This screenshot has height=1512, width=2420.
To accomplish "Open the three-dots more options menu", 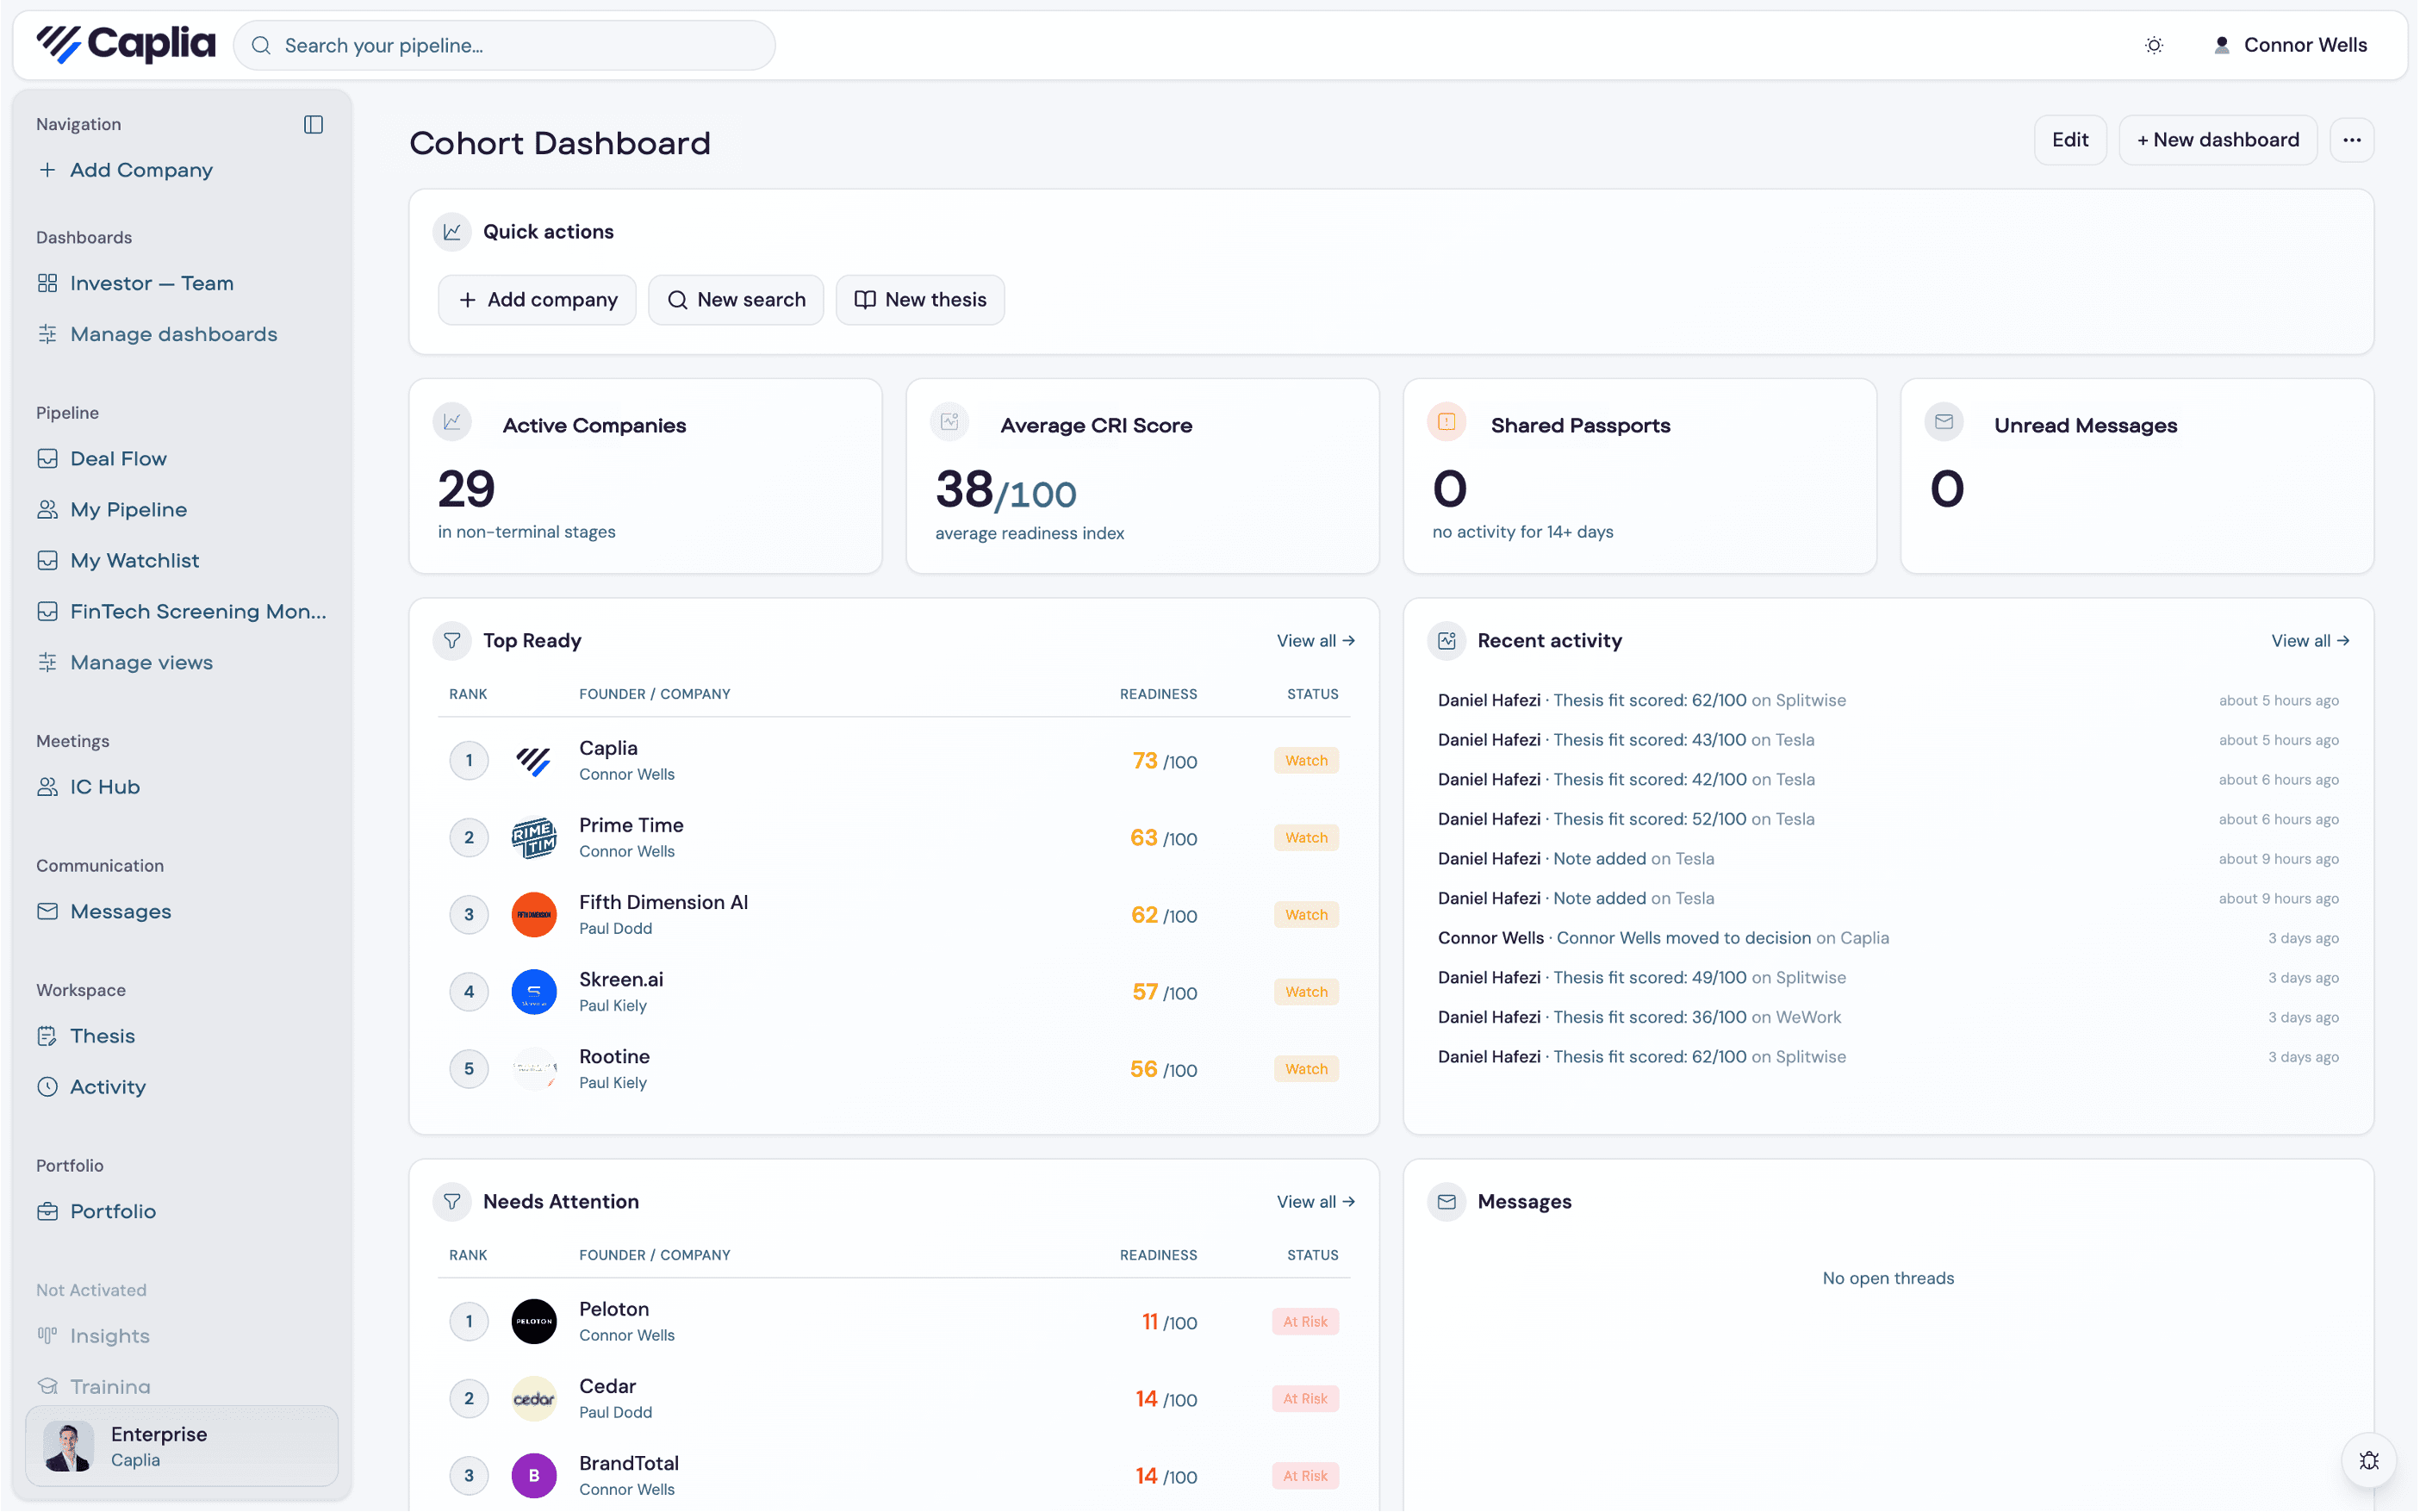I will click(2351, 140).
